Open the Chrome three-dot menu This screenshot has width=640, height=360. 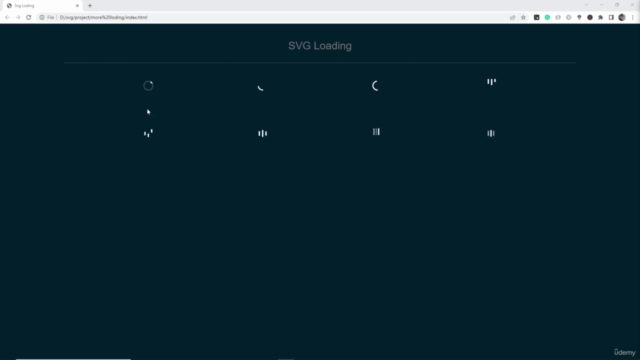633,18
